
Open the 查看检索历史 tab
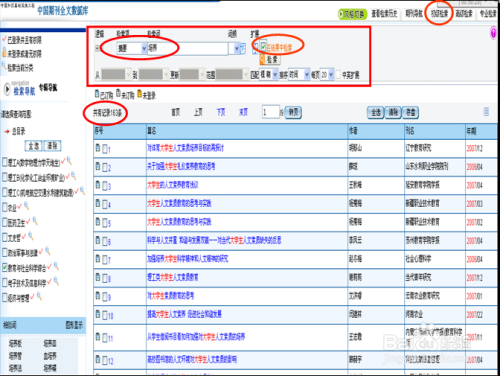coord(384,13)
